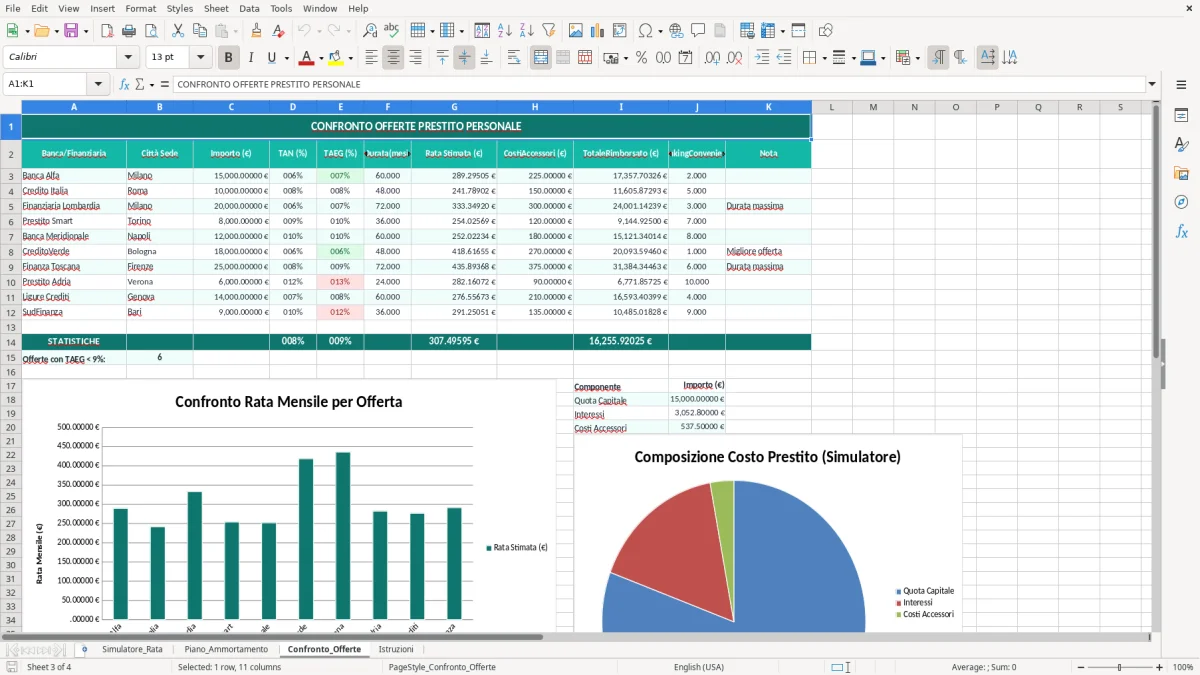Open the Format menu
Viewport: 1200px width, 675px height.
coord(140,8)
